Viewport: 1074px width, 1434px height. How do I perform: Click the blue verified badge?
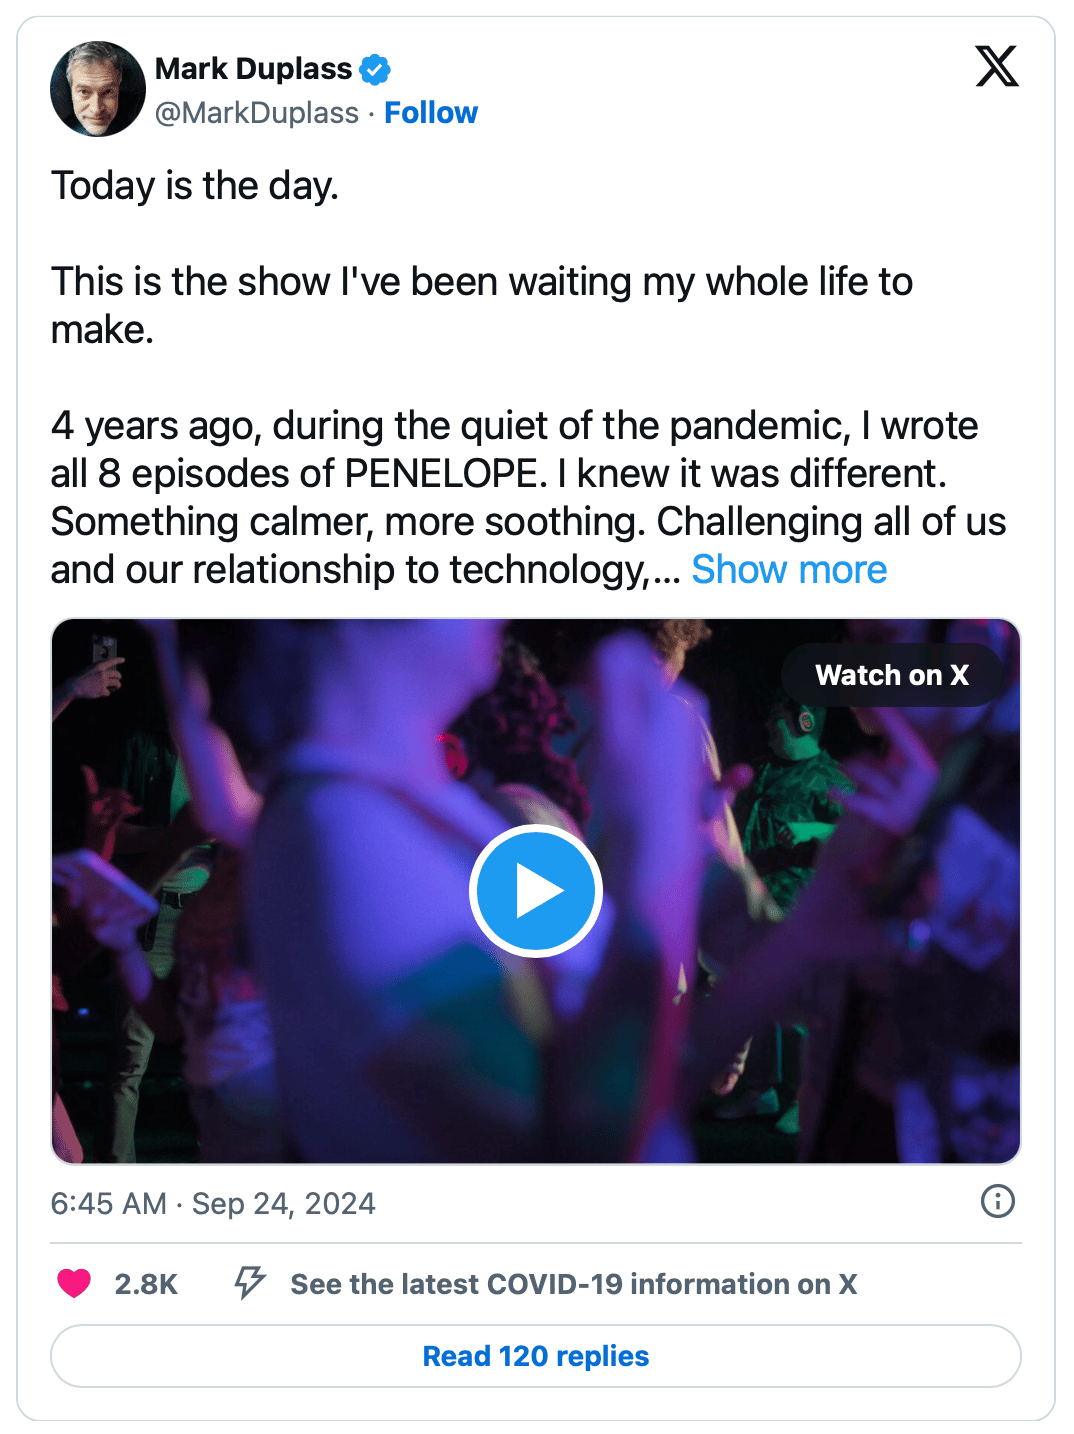(x=375, y=69)
